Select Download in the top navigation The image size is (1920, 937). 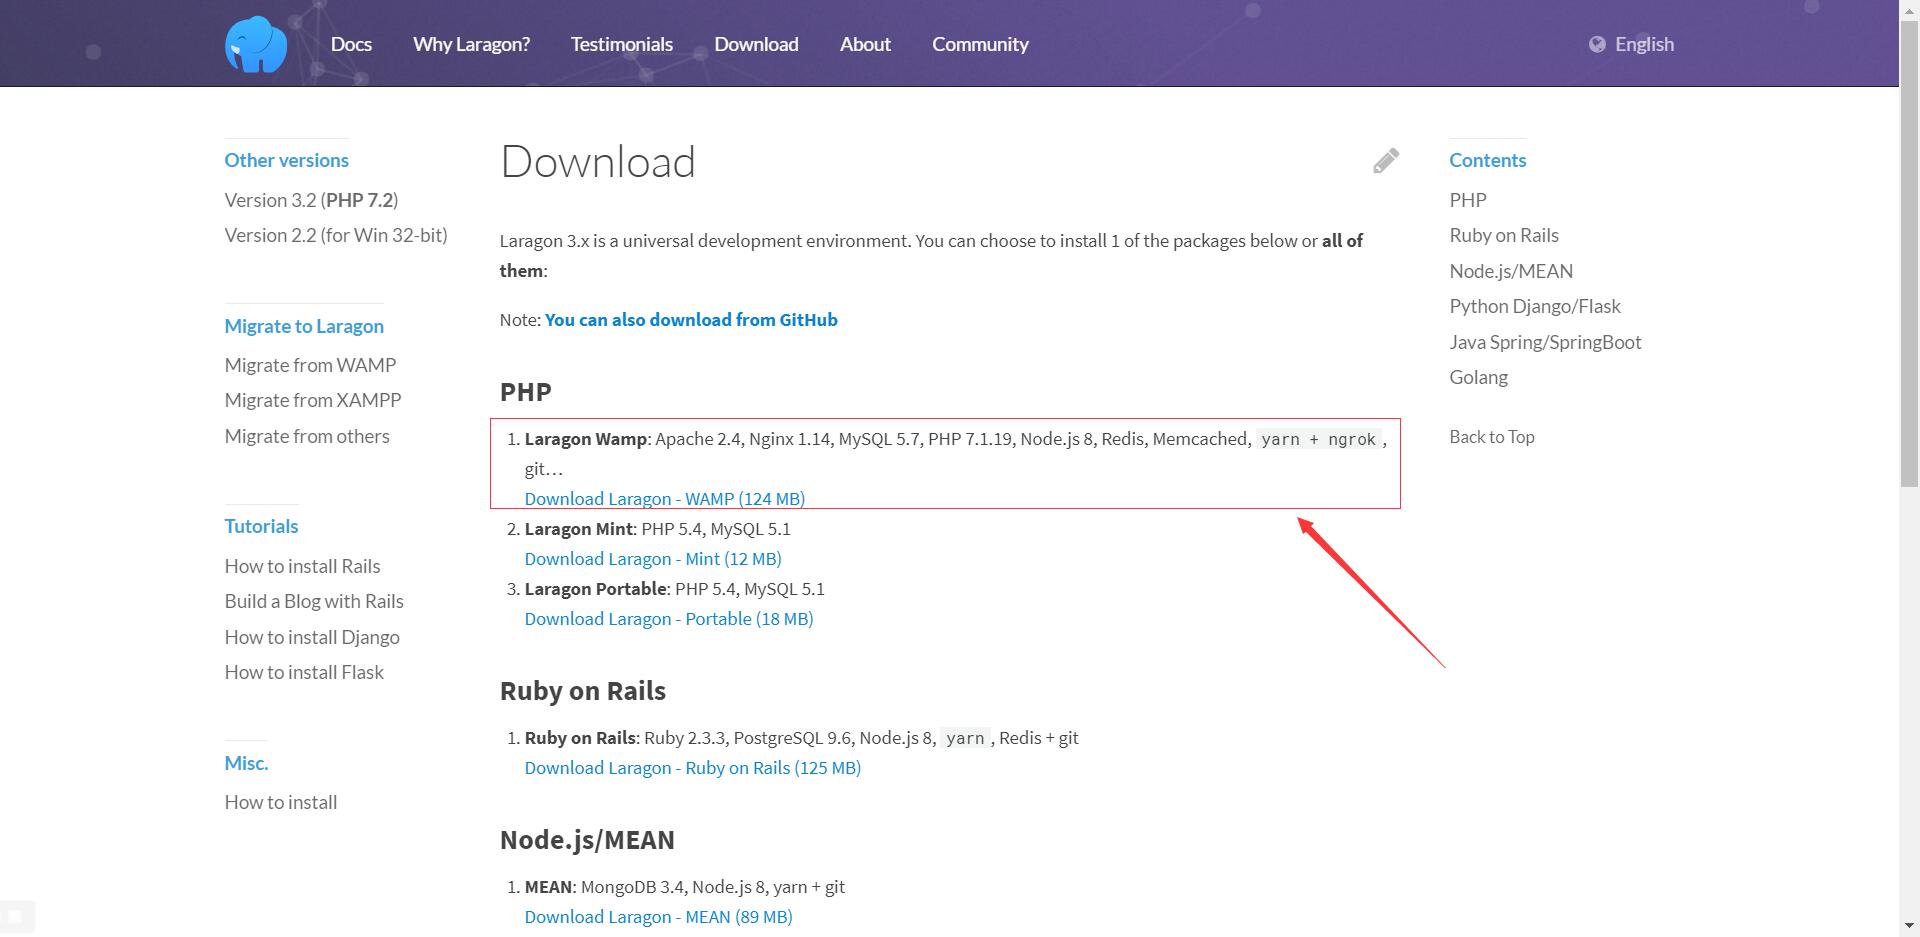(x=756, y=44)
